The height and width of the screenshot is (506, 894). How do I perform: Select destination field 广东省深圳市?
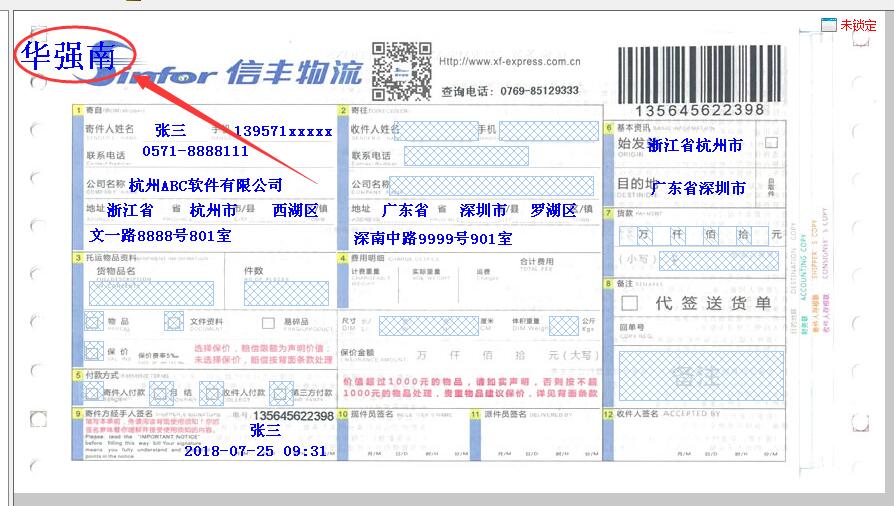[698, 188]
